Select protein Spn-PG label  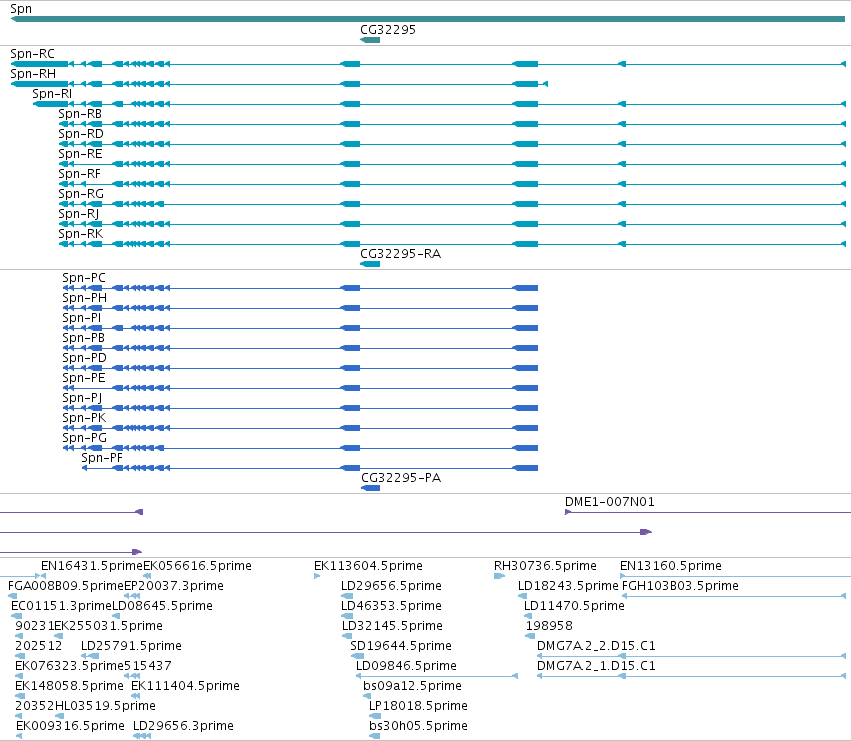point(84,438)
